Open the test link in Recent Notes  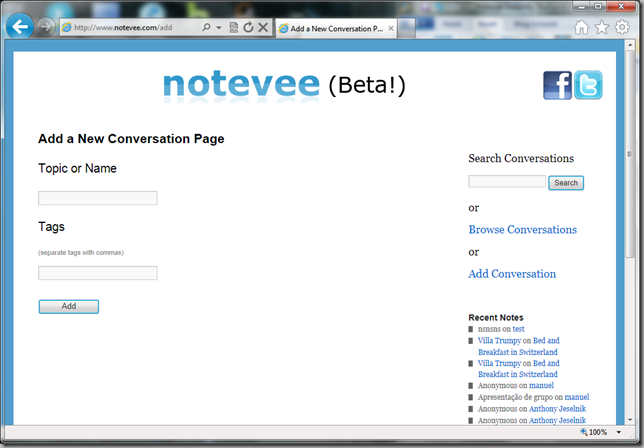[518, 329]
